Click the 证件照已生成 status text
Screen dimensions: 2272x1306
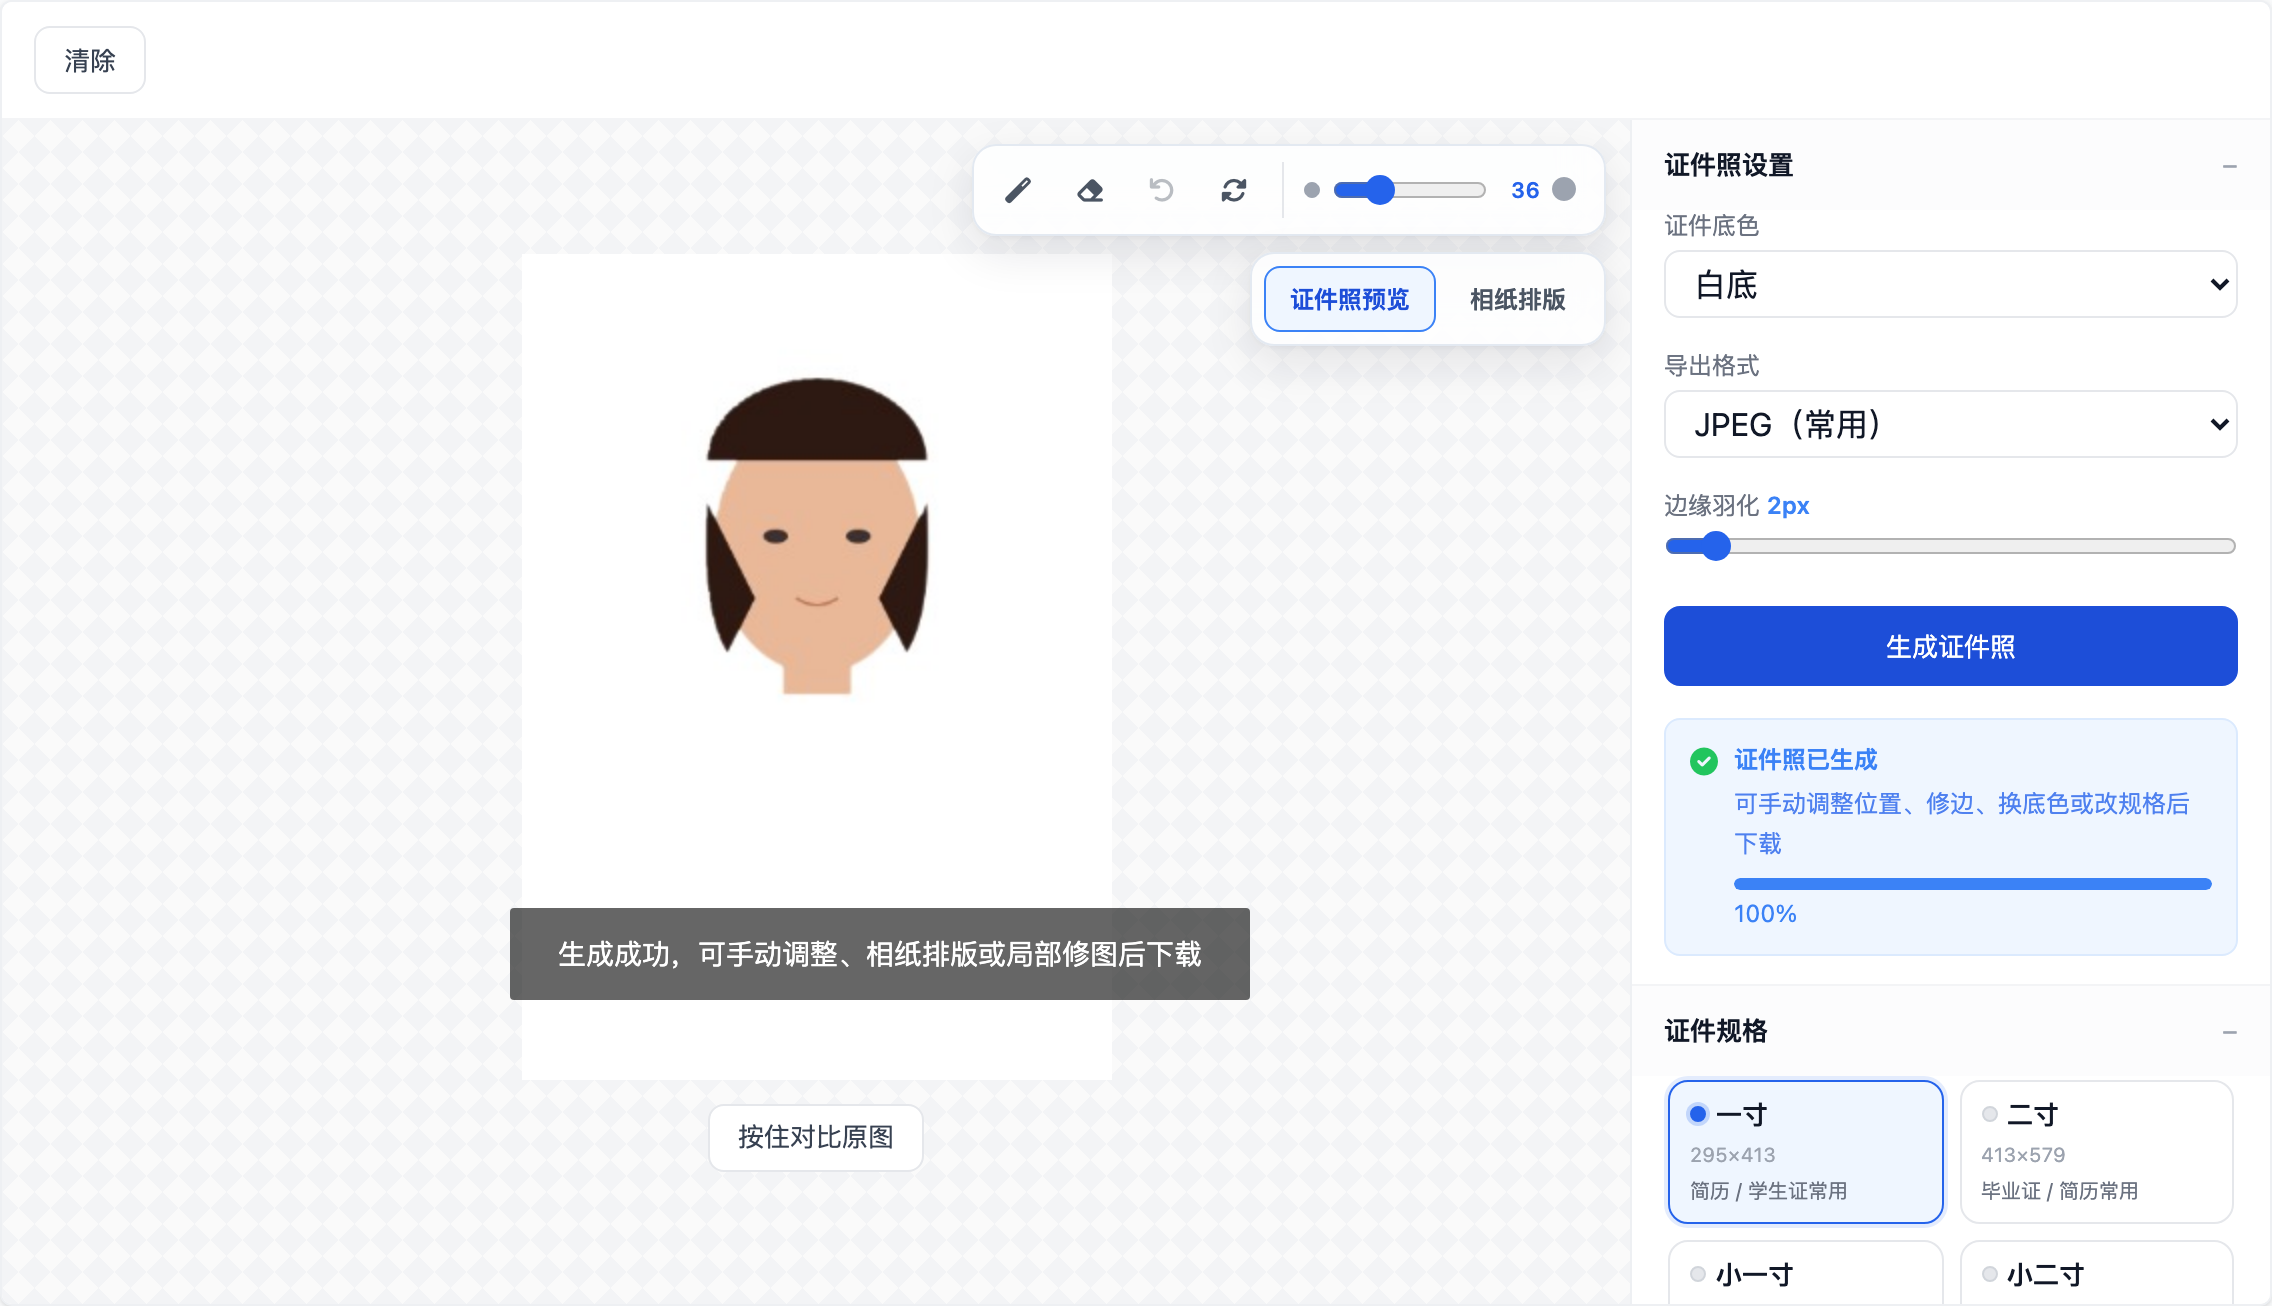pyautogui.click(x=1805, y=760)
